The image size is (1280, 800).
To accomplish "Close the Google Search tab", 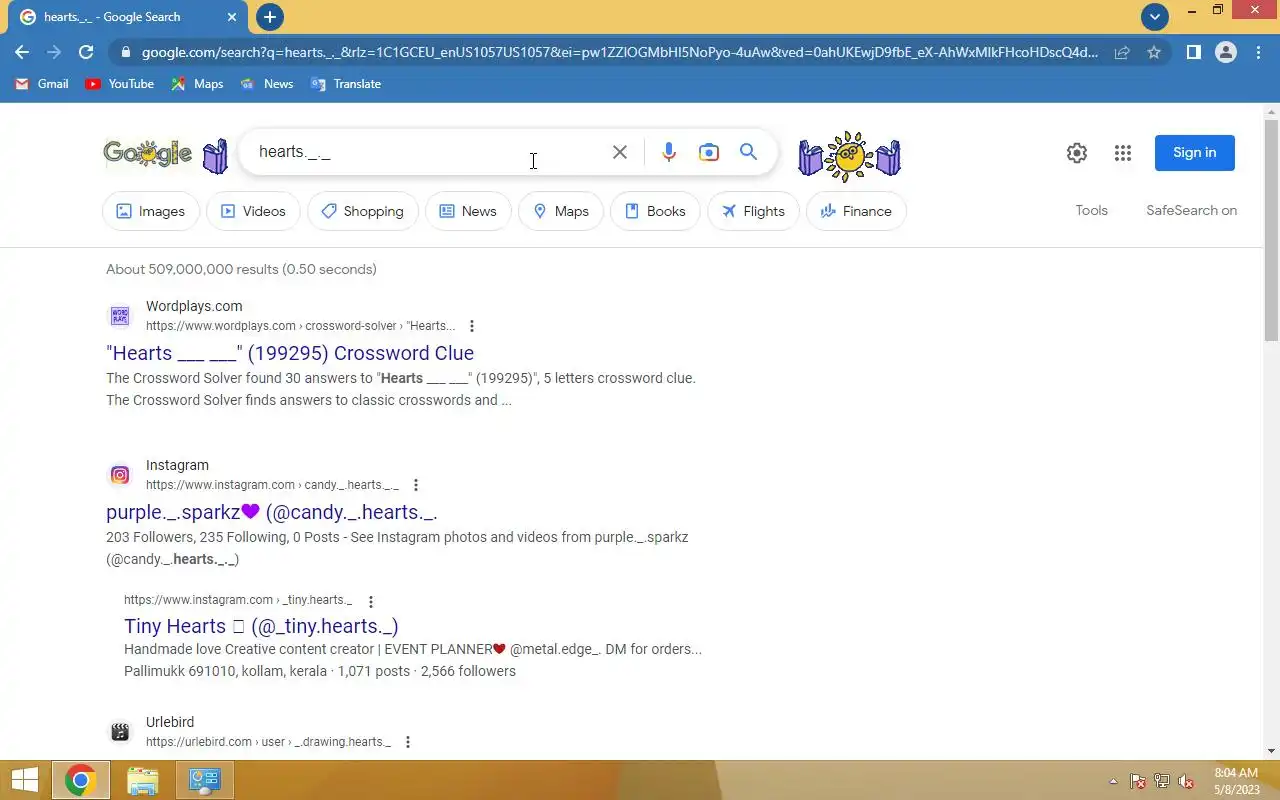I will (232, 17).
